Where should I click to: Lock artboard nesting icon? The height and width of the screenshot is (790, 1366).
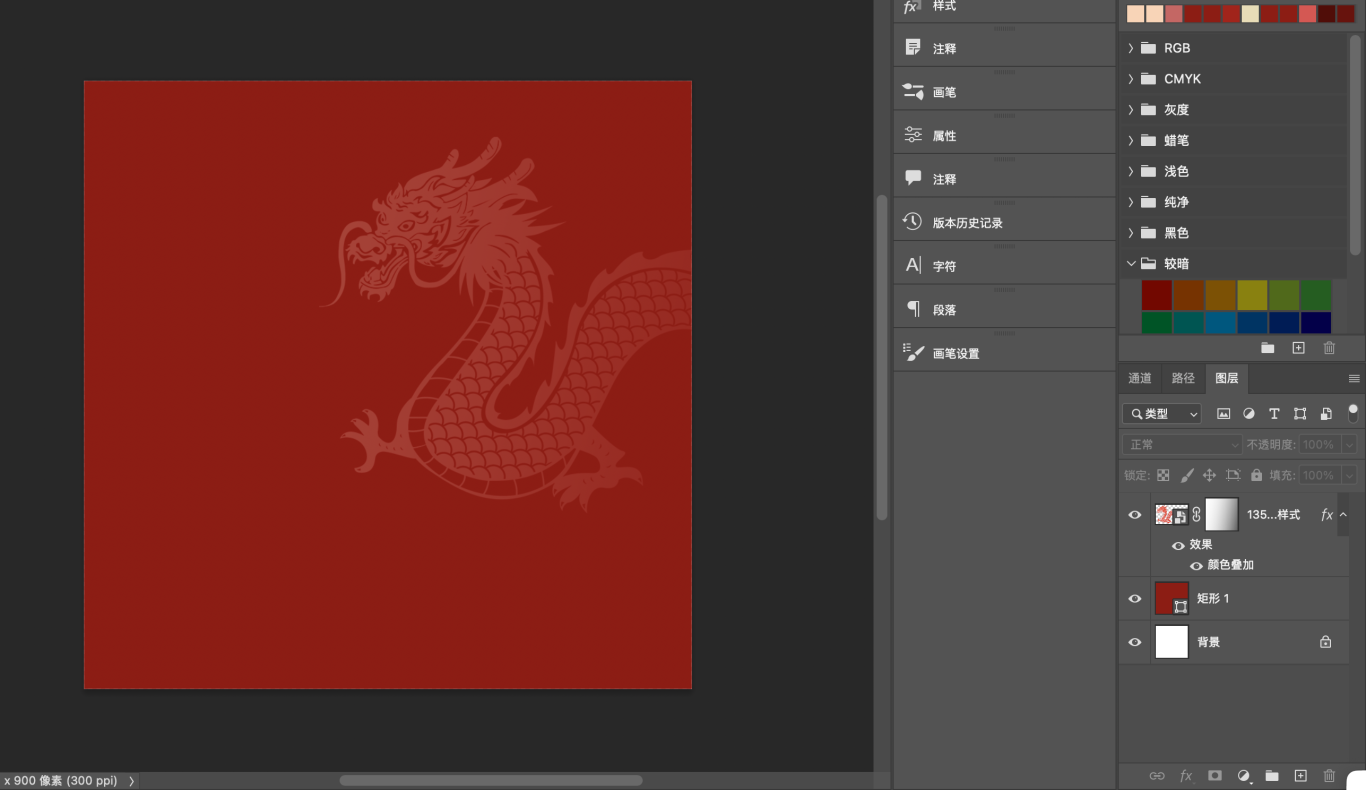pyautogui.click(x=1233, y=476)
